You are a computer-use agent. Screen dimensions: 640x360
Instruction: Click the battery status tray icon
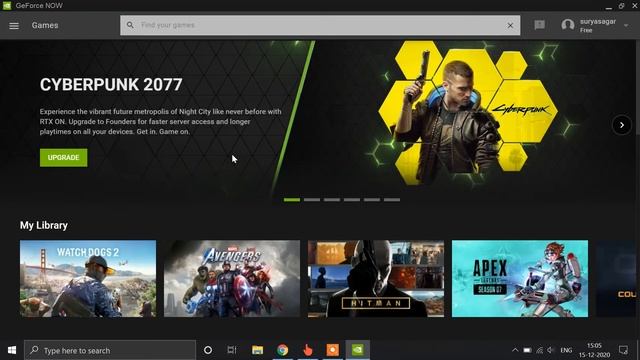tap(527, 350)
